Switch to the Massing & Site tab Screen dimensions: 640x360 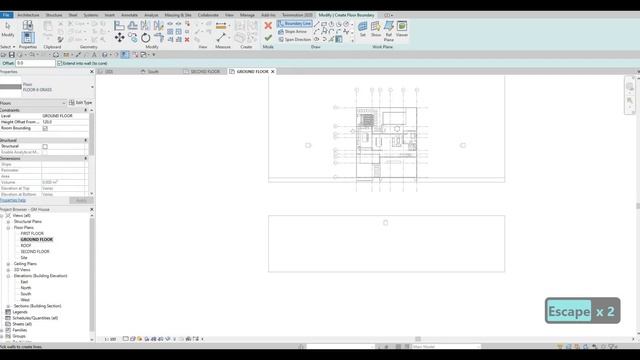[178, 15]
